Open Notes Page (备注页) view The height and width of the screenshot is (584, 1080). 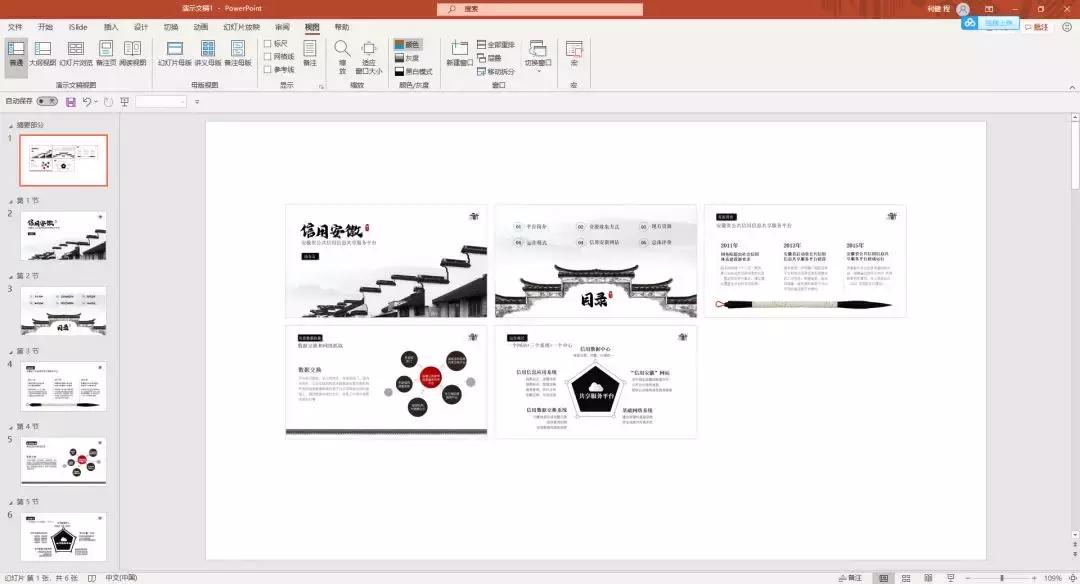pyautogui.click(x=105, y=54)
